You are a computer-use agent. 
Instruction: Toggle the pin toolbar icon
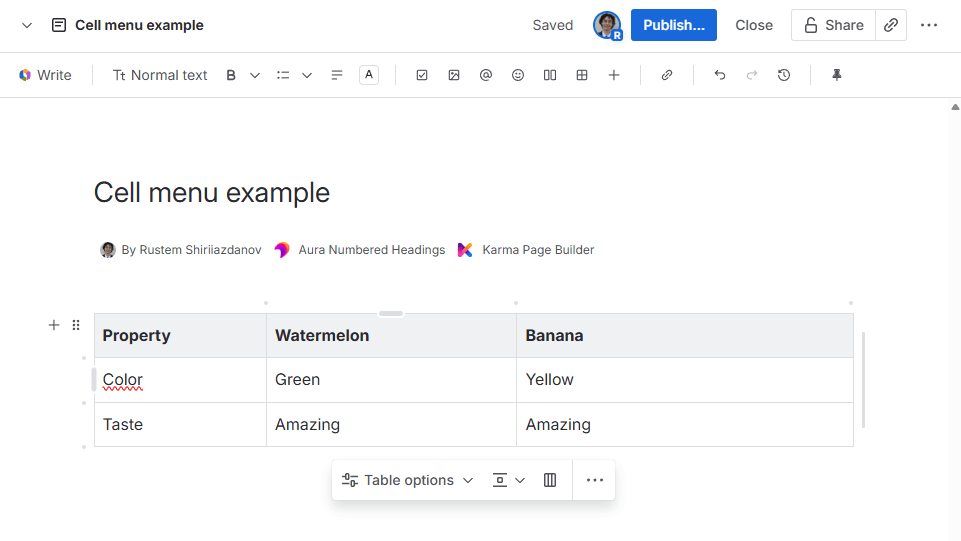click(837, 75)
